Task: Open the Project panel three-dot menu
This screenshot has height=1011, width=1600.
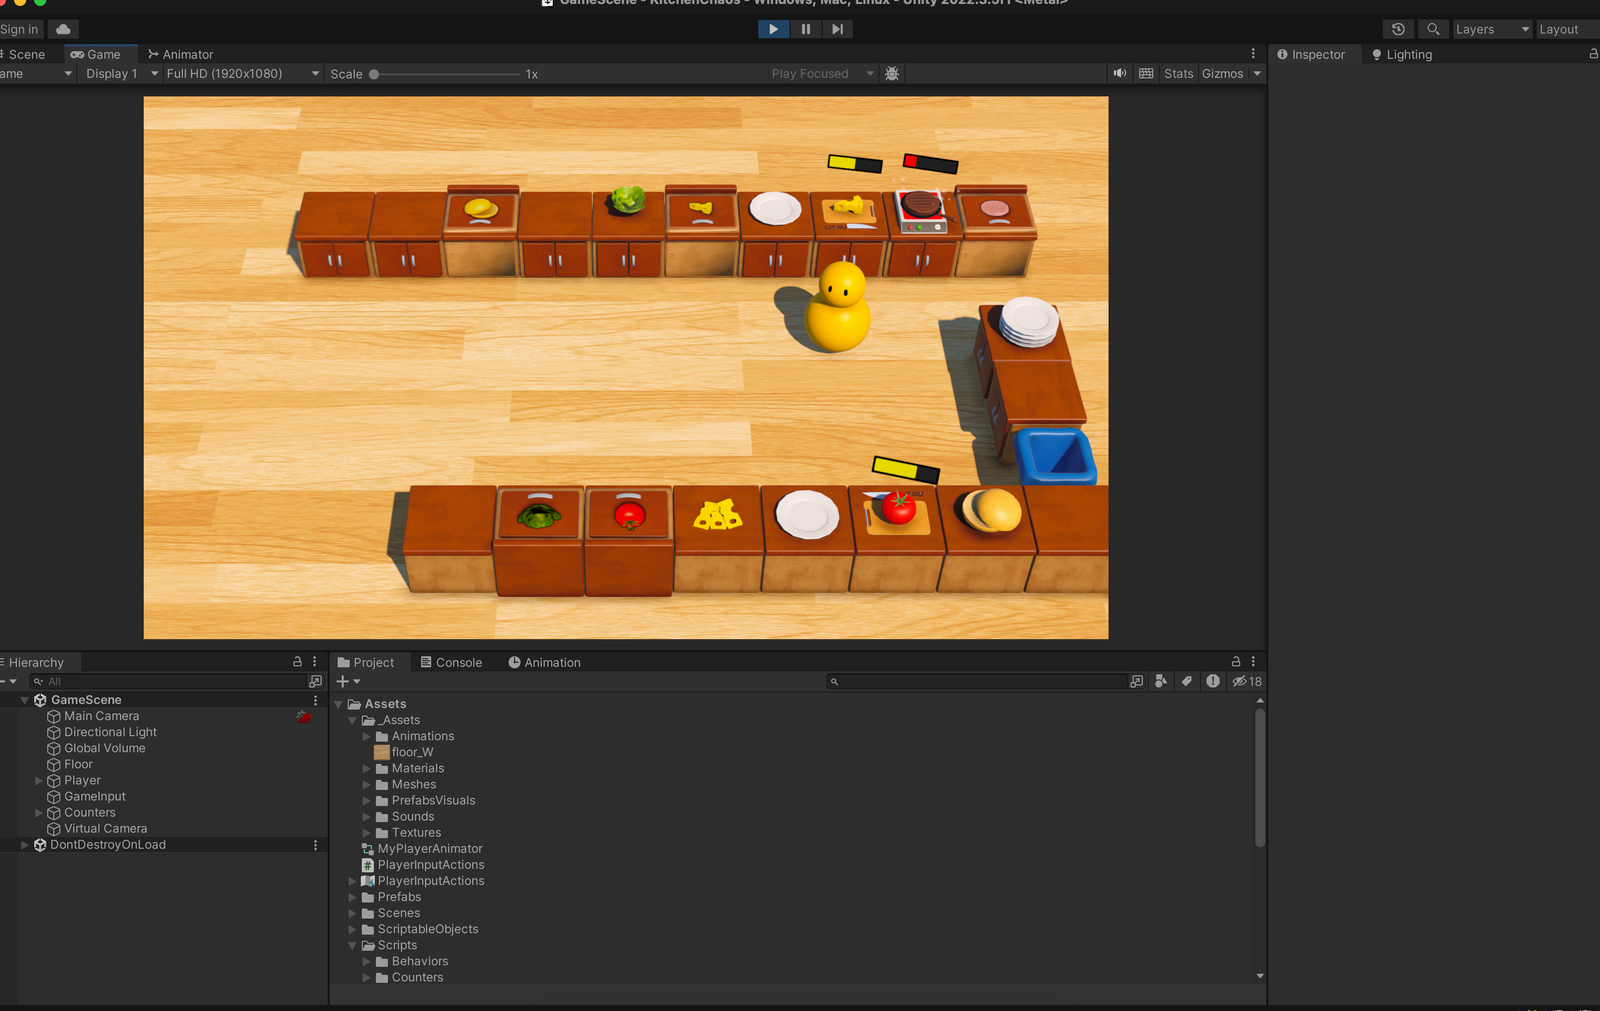Action: point(1253,662)
